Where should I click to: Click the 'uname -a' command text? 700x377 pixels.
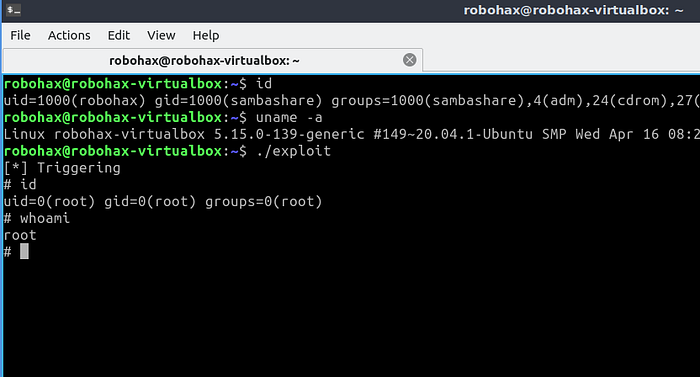click(x=289, y=117)
